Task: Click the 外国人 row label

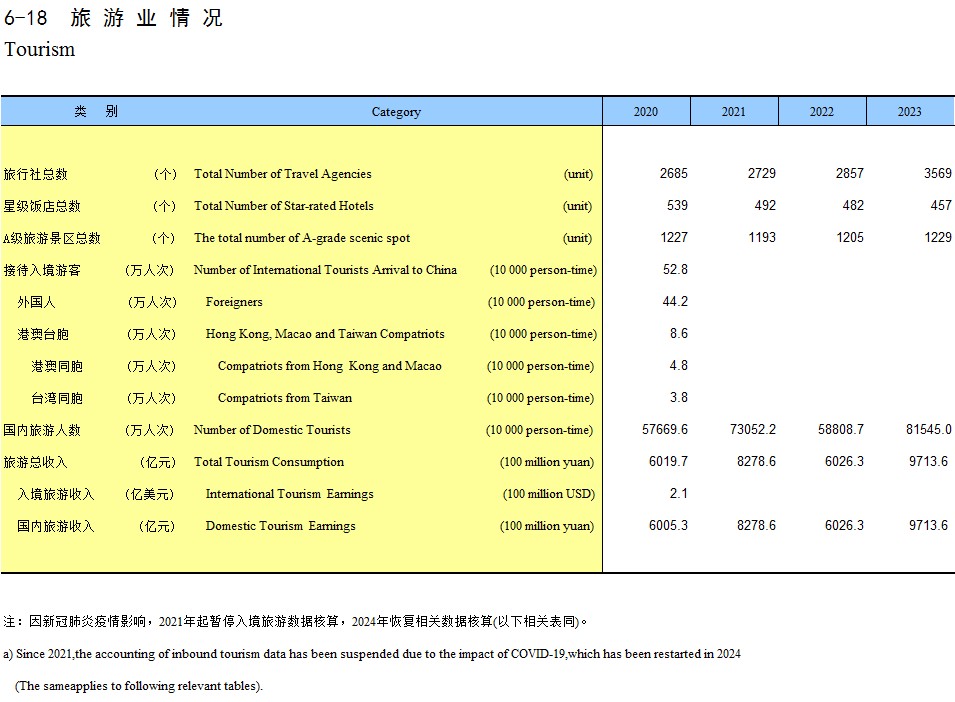Action: (36, 302)
